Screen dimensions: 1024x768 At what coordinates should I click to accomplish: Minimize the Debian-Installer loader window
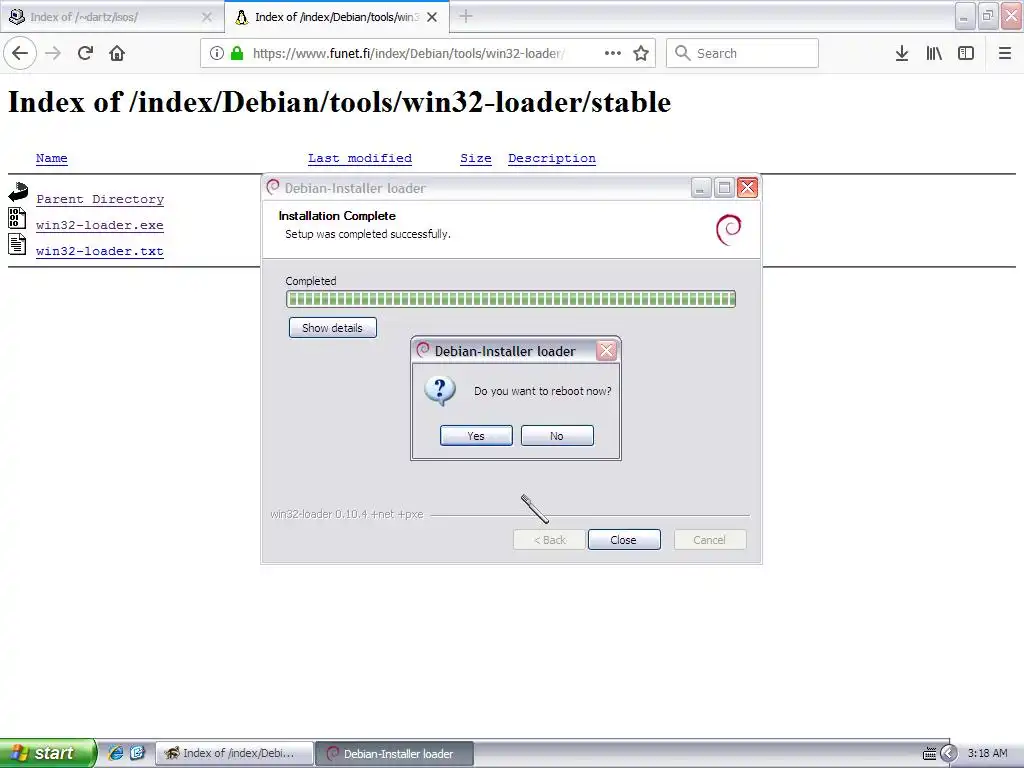pyautogui.click(x=701, y=188)
